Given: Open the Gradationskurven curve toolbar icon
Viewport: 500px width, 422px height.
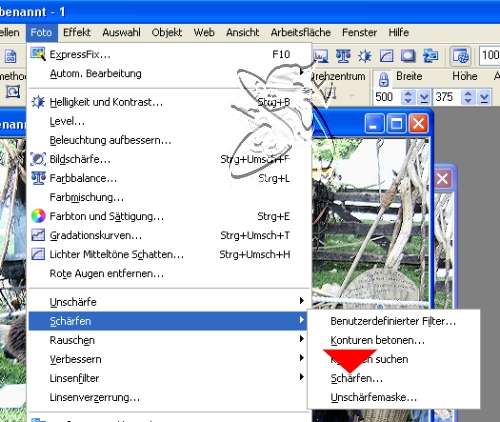Looking at the screenshot, I should tap(386, 56).
